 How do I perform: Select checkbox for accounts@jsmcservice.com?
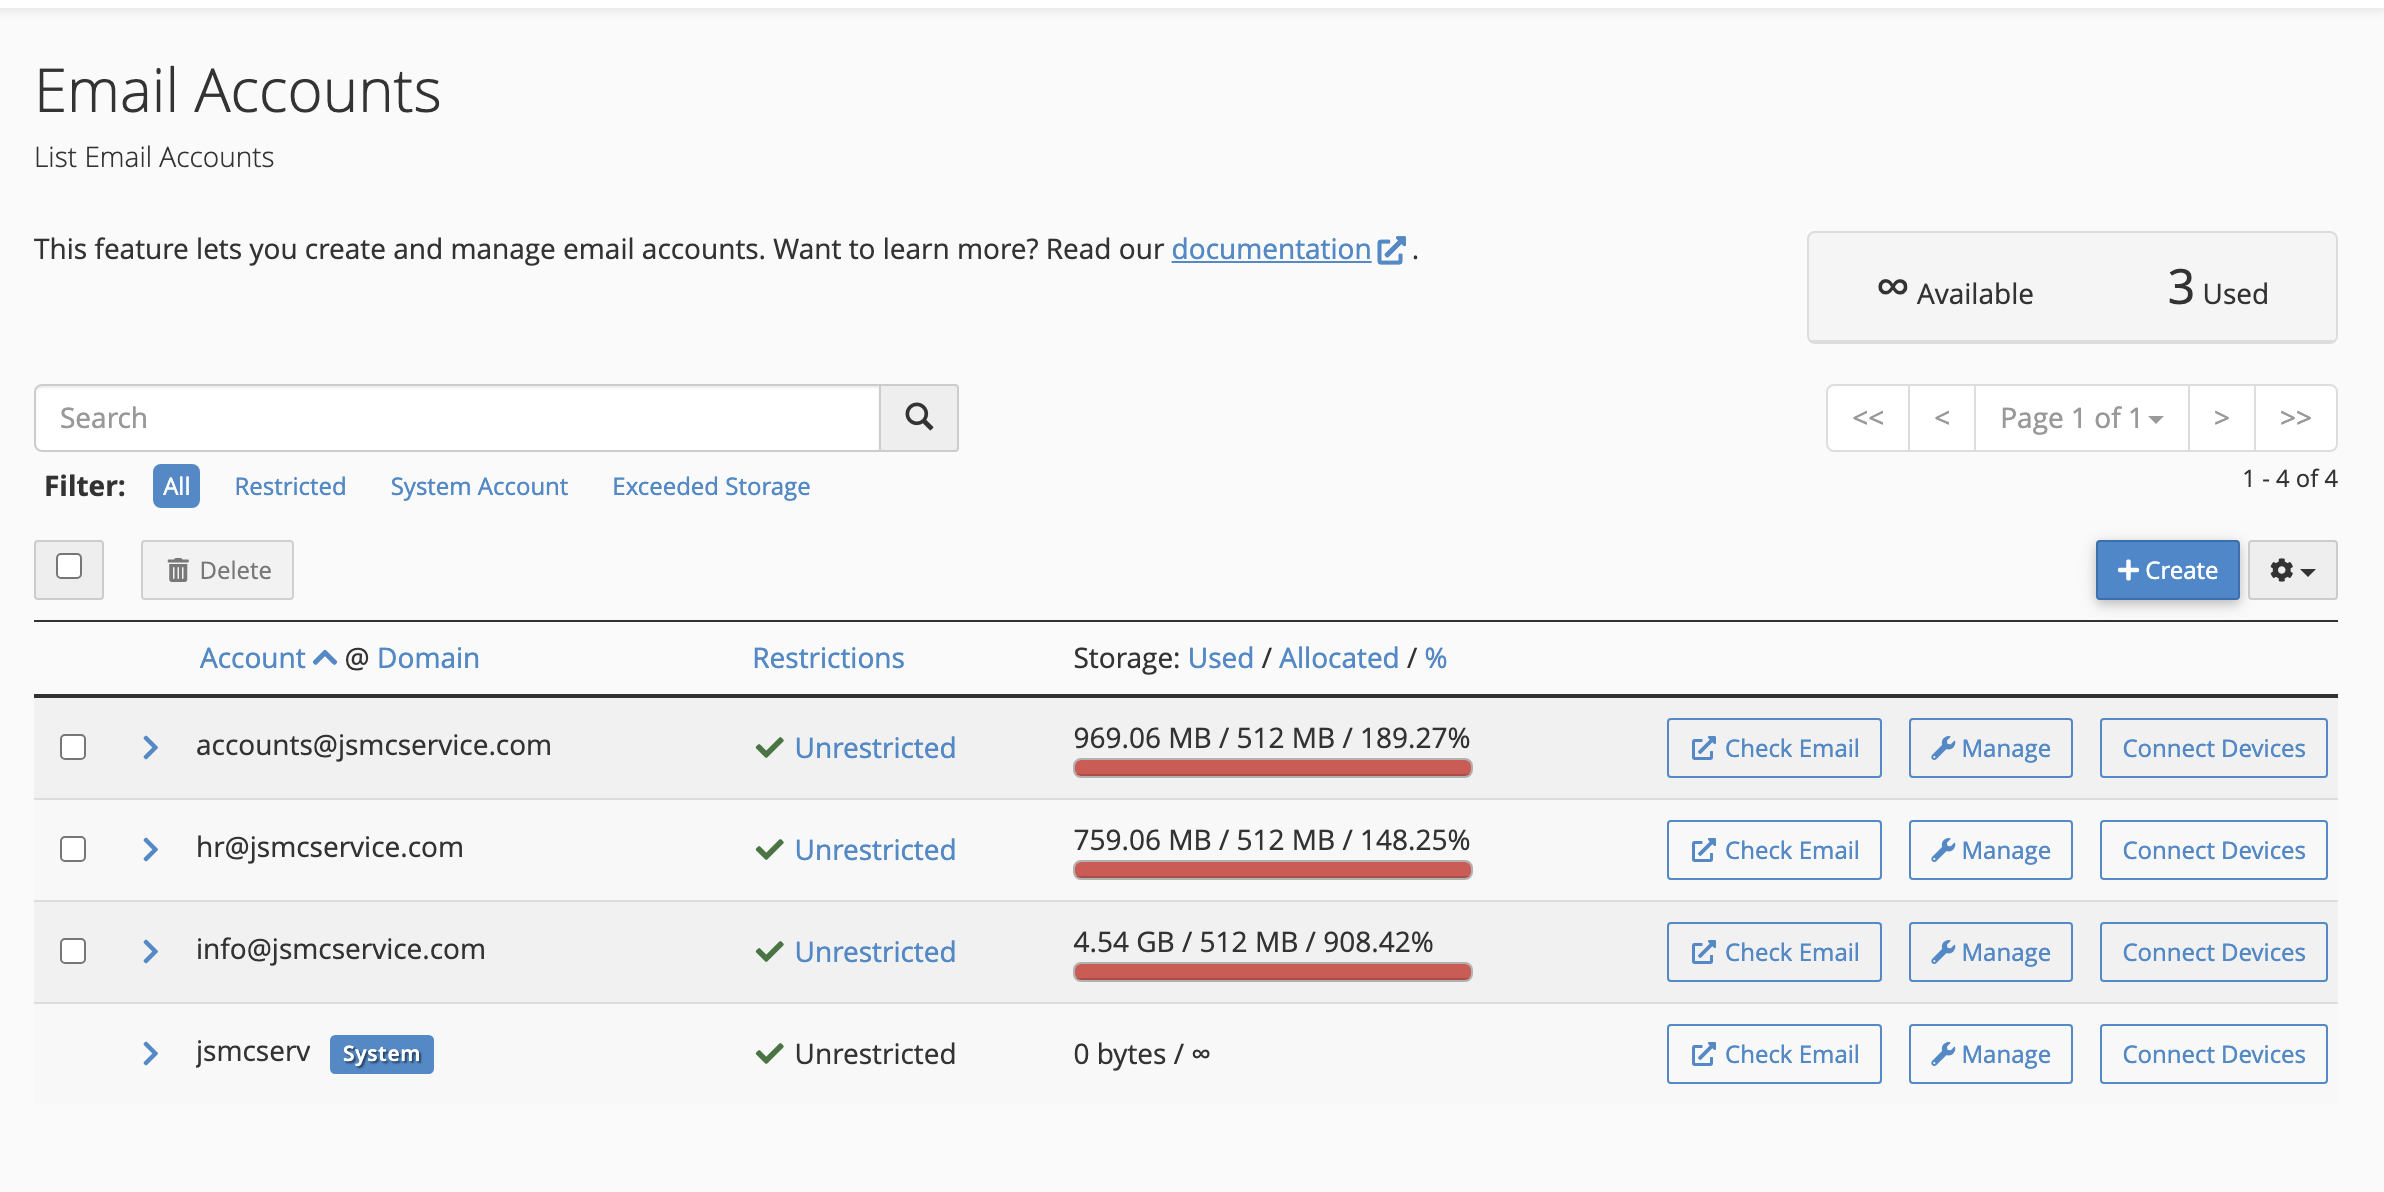click(73, 747)
